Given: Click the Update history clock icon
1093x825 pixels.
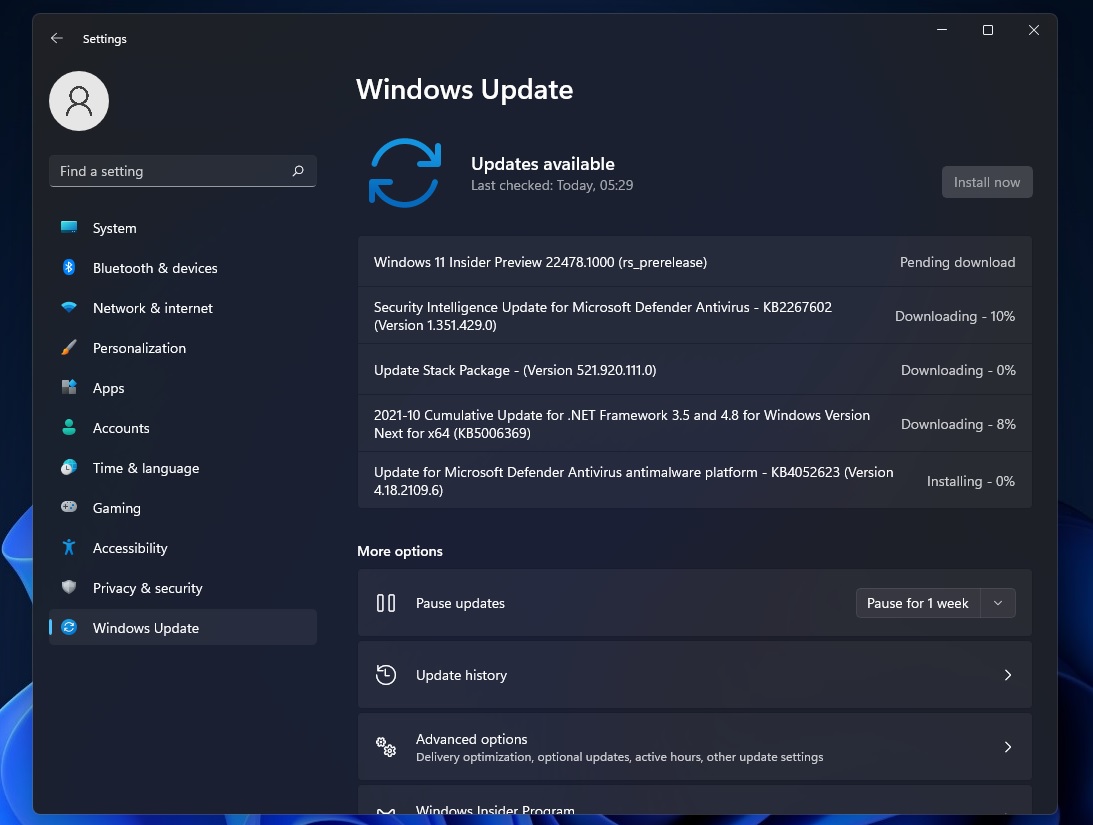Looking at the screenshot, I should (x=386, y=674).
